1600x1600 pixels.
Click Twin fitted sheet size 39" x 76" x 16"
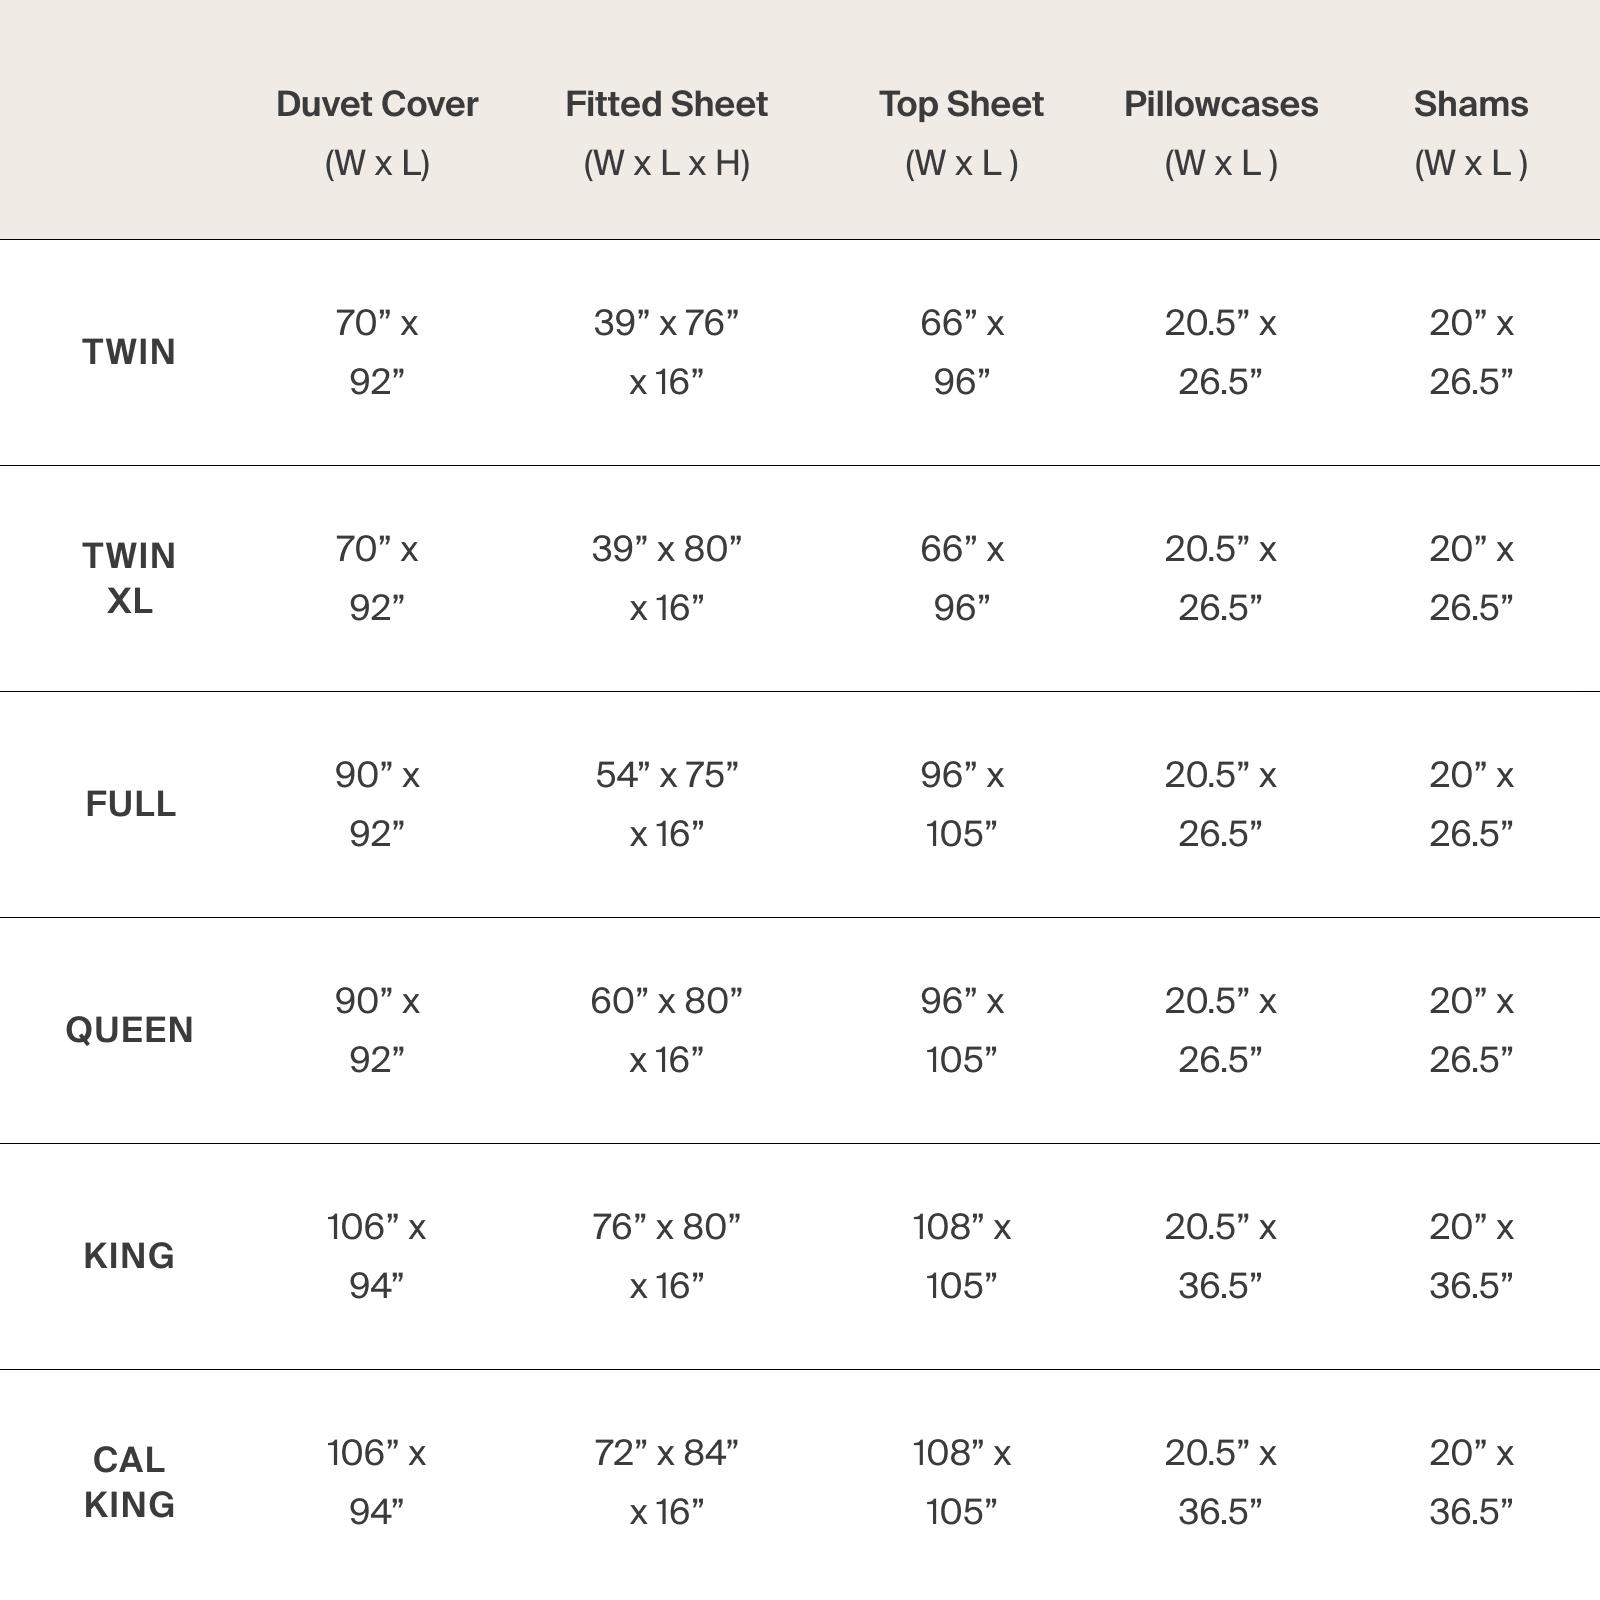coord(666,352)
